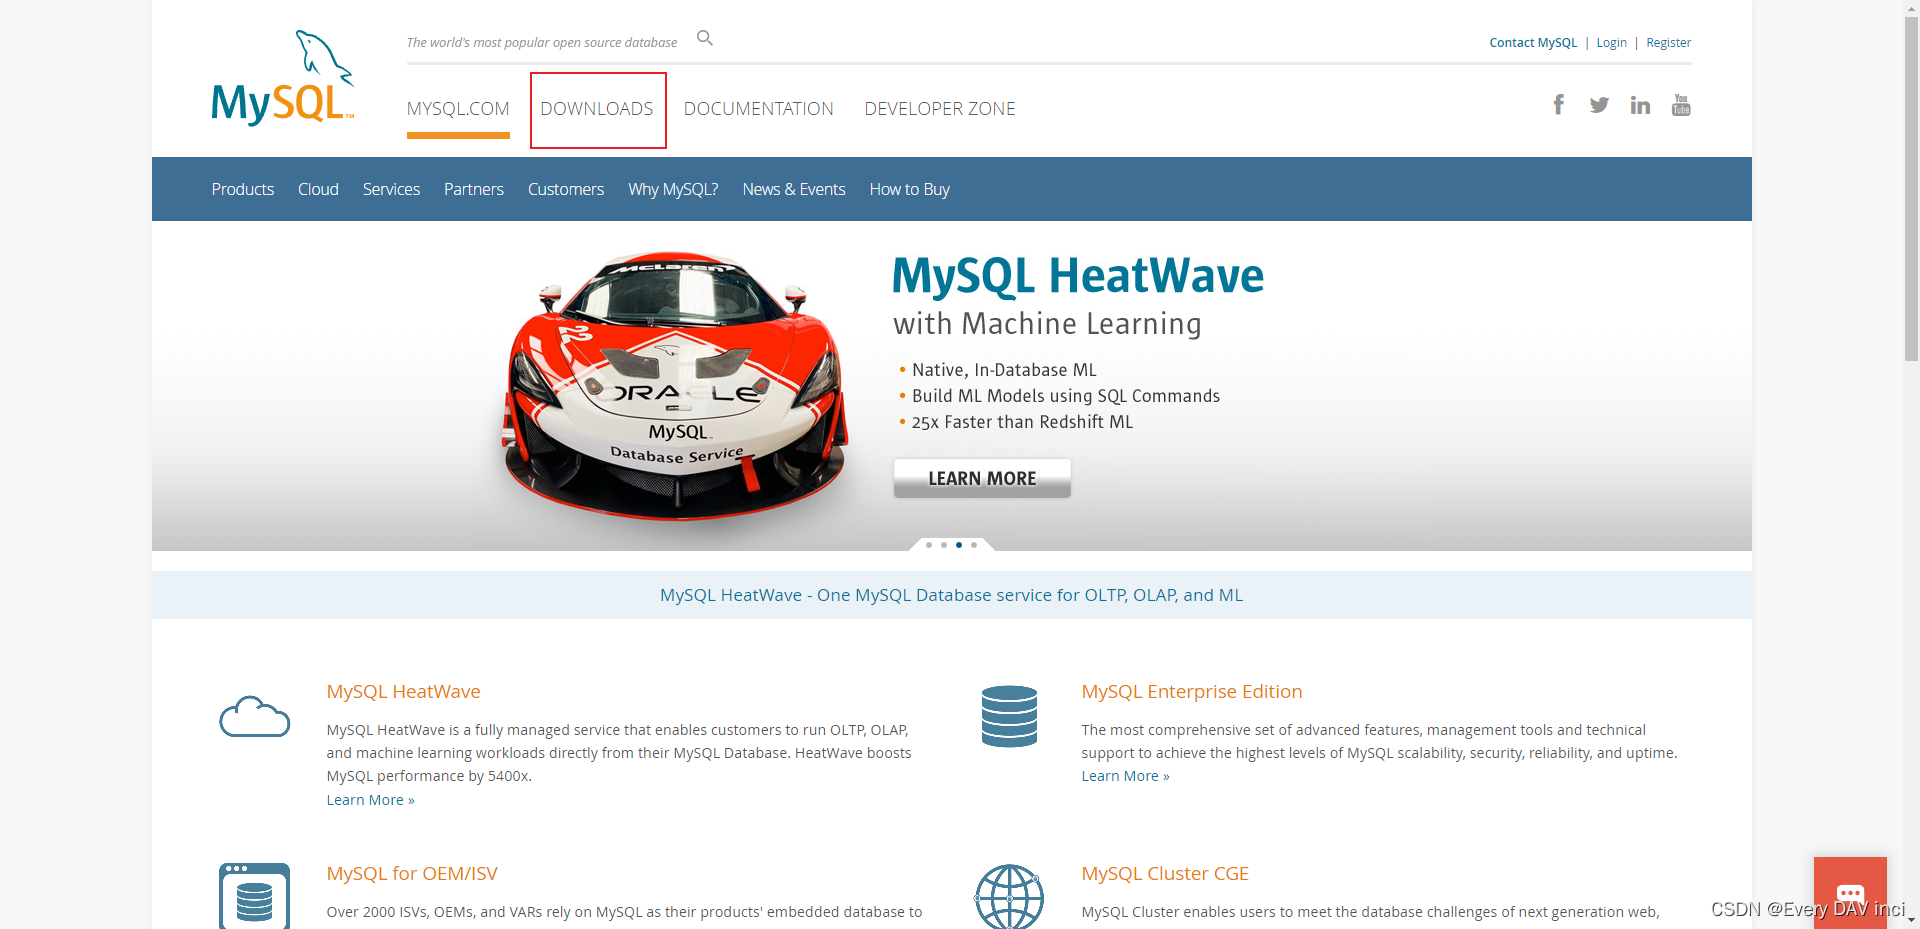Open the Services menu item
Viewport: 1920px width, 929px height.
391,189
